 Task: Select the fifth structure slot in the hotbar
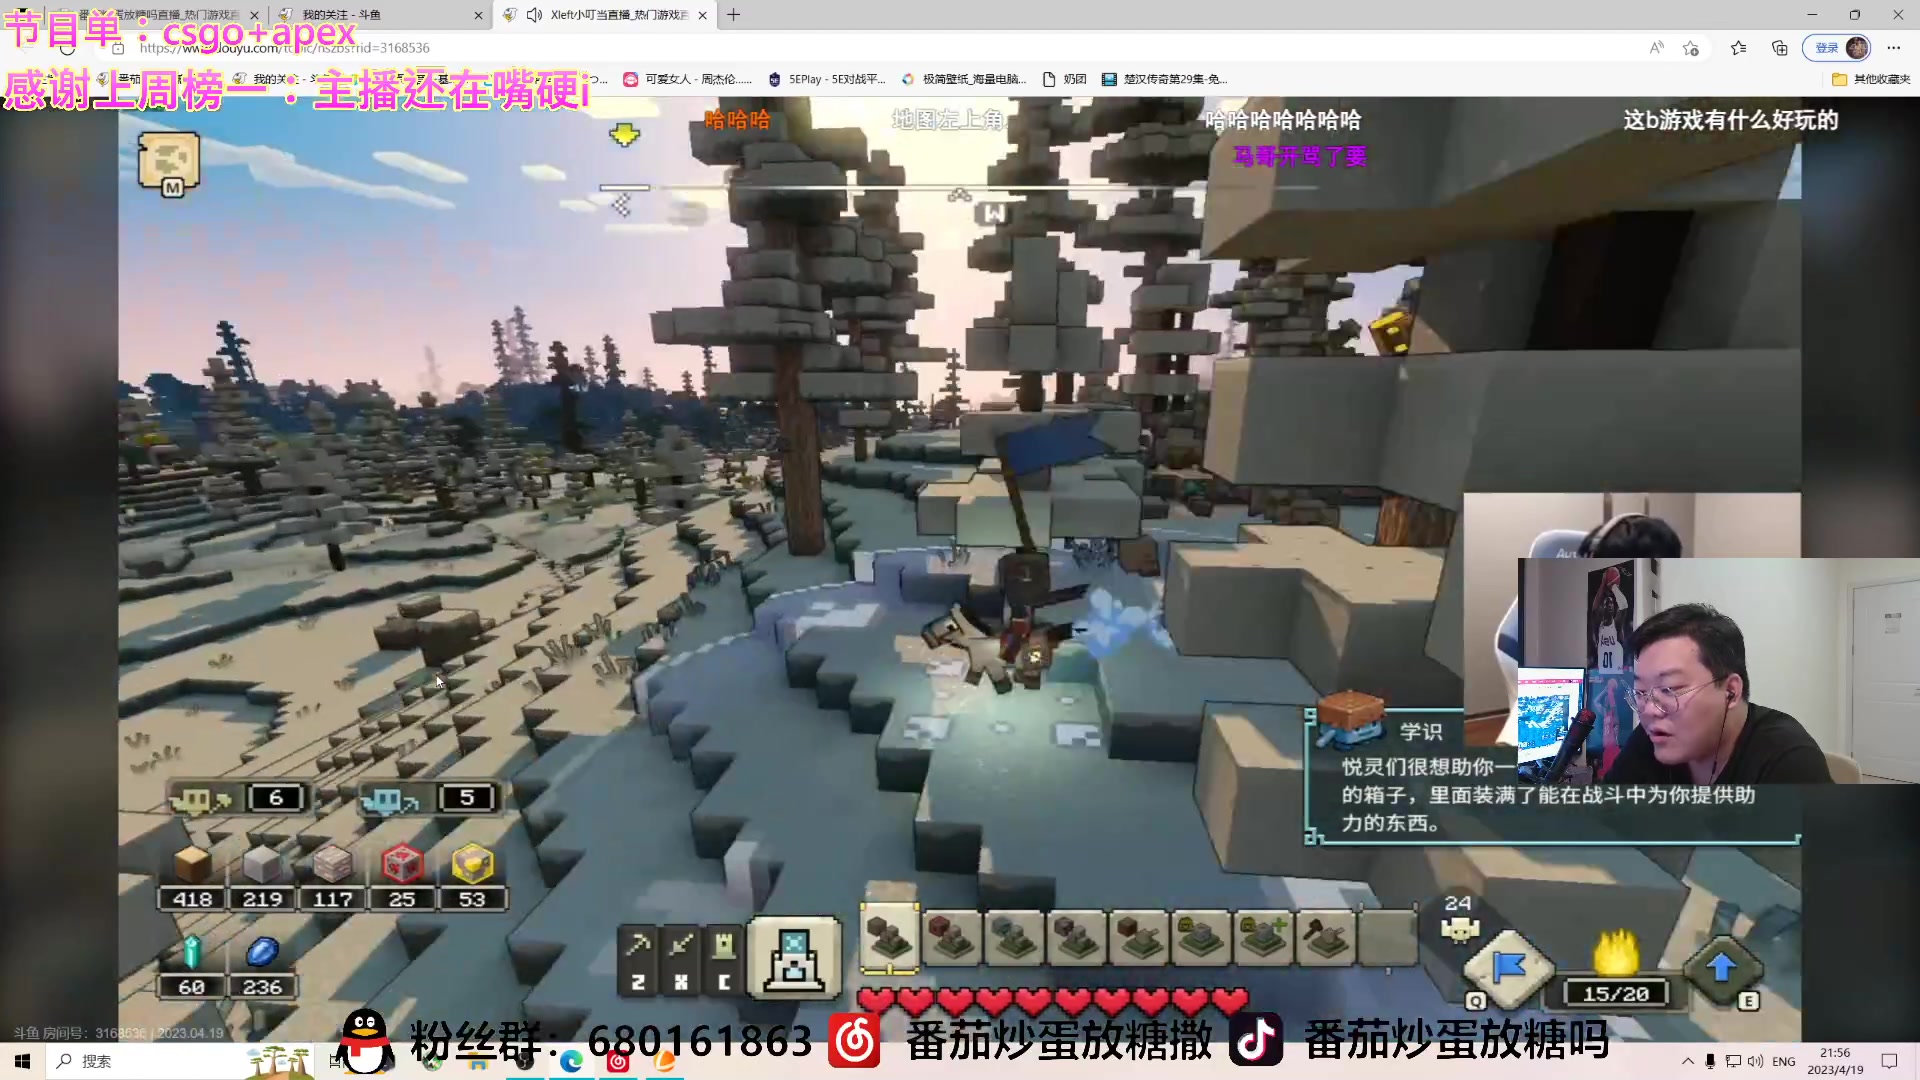pyautogui.click(x=1138, y=938)
